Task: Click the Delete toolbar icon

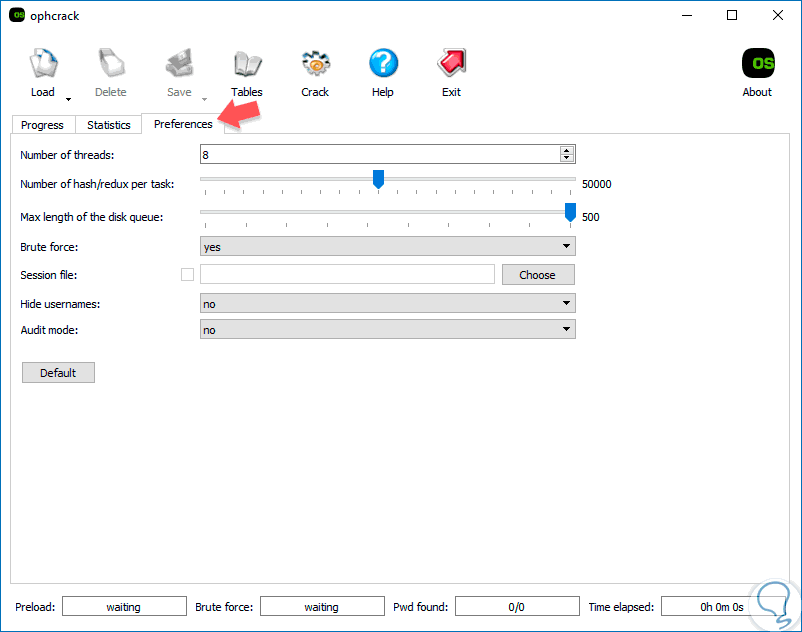Action: click(111, 64)
